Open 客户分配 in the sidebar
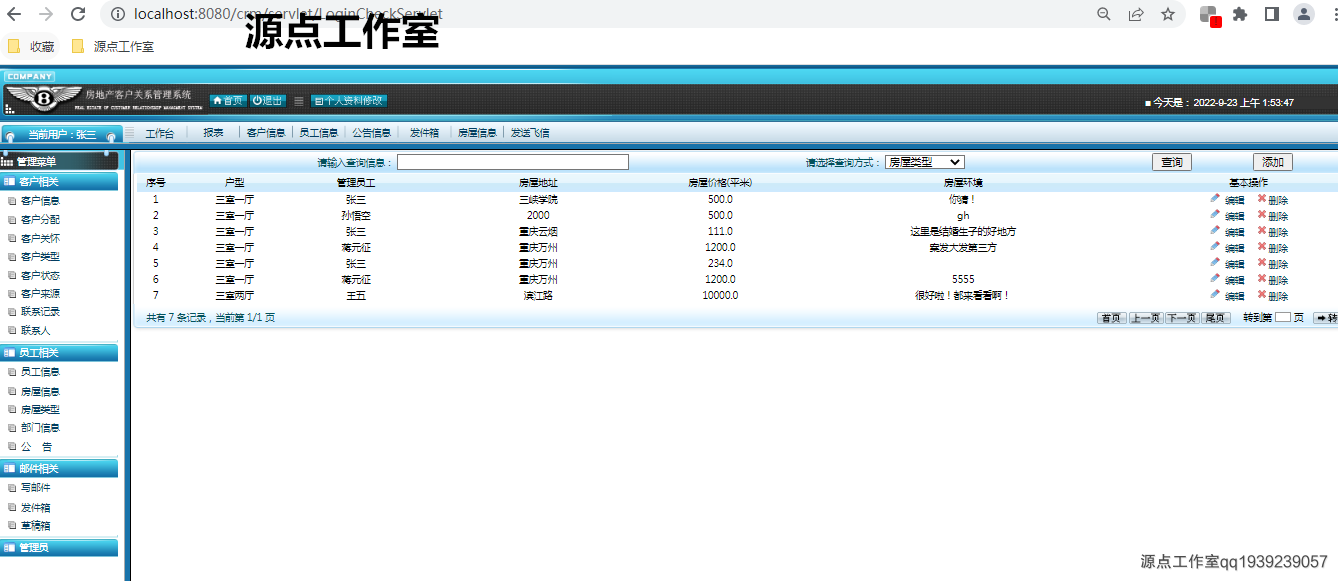The width and height of the screenshot is (1338, 581). pos(40,219)
